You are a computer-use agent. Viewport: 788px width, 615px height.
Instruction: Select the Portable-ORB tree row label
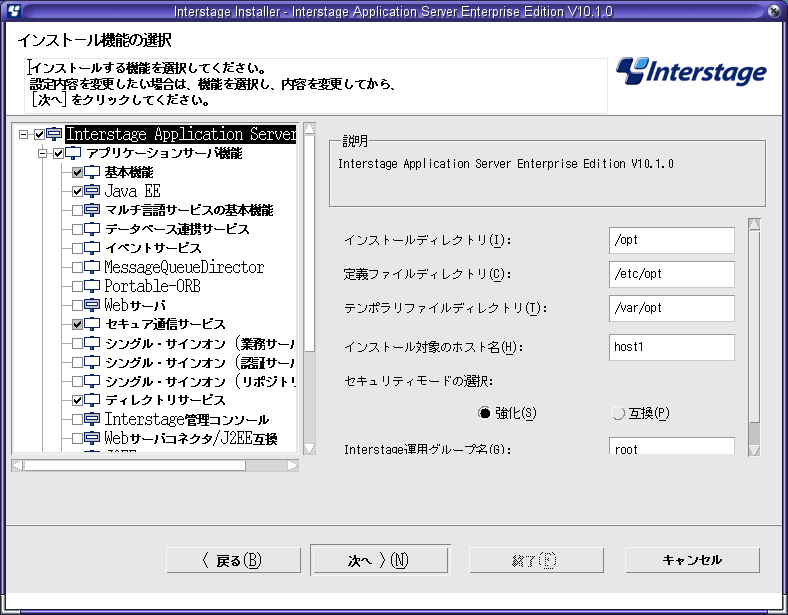tap(152, 286)
